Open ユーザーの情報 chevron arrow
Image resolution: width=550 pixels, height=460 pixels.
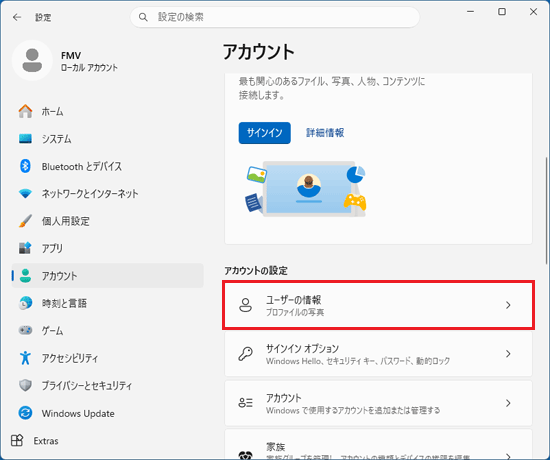(x=508, y=305)
